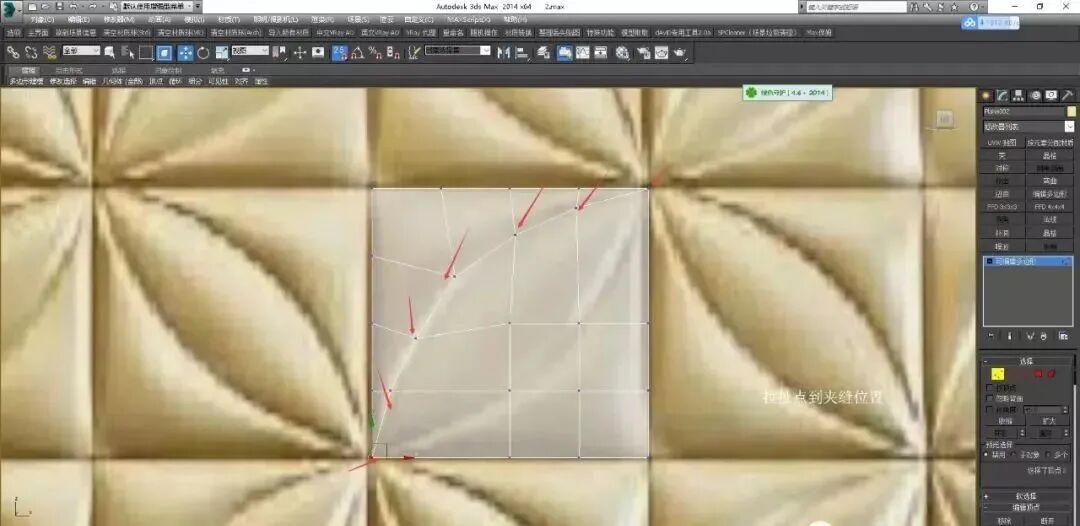Activate the Select and Rotate tool
The image size is (1080, 526).
[203, 52]
